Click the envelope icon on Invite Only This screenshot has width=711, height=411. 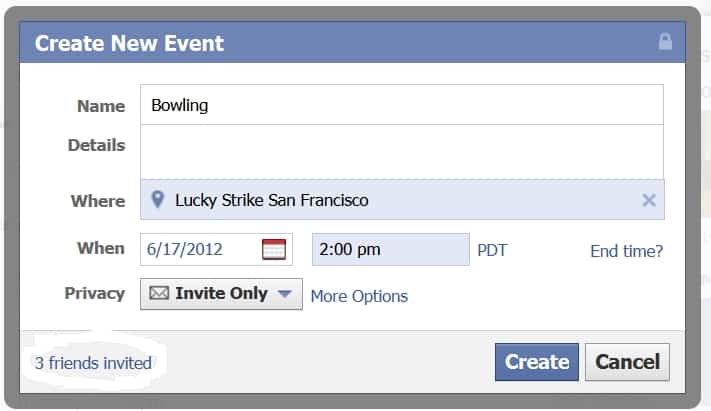tap(159, 293)
